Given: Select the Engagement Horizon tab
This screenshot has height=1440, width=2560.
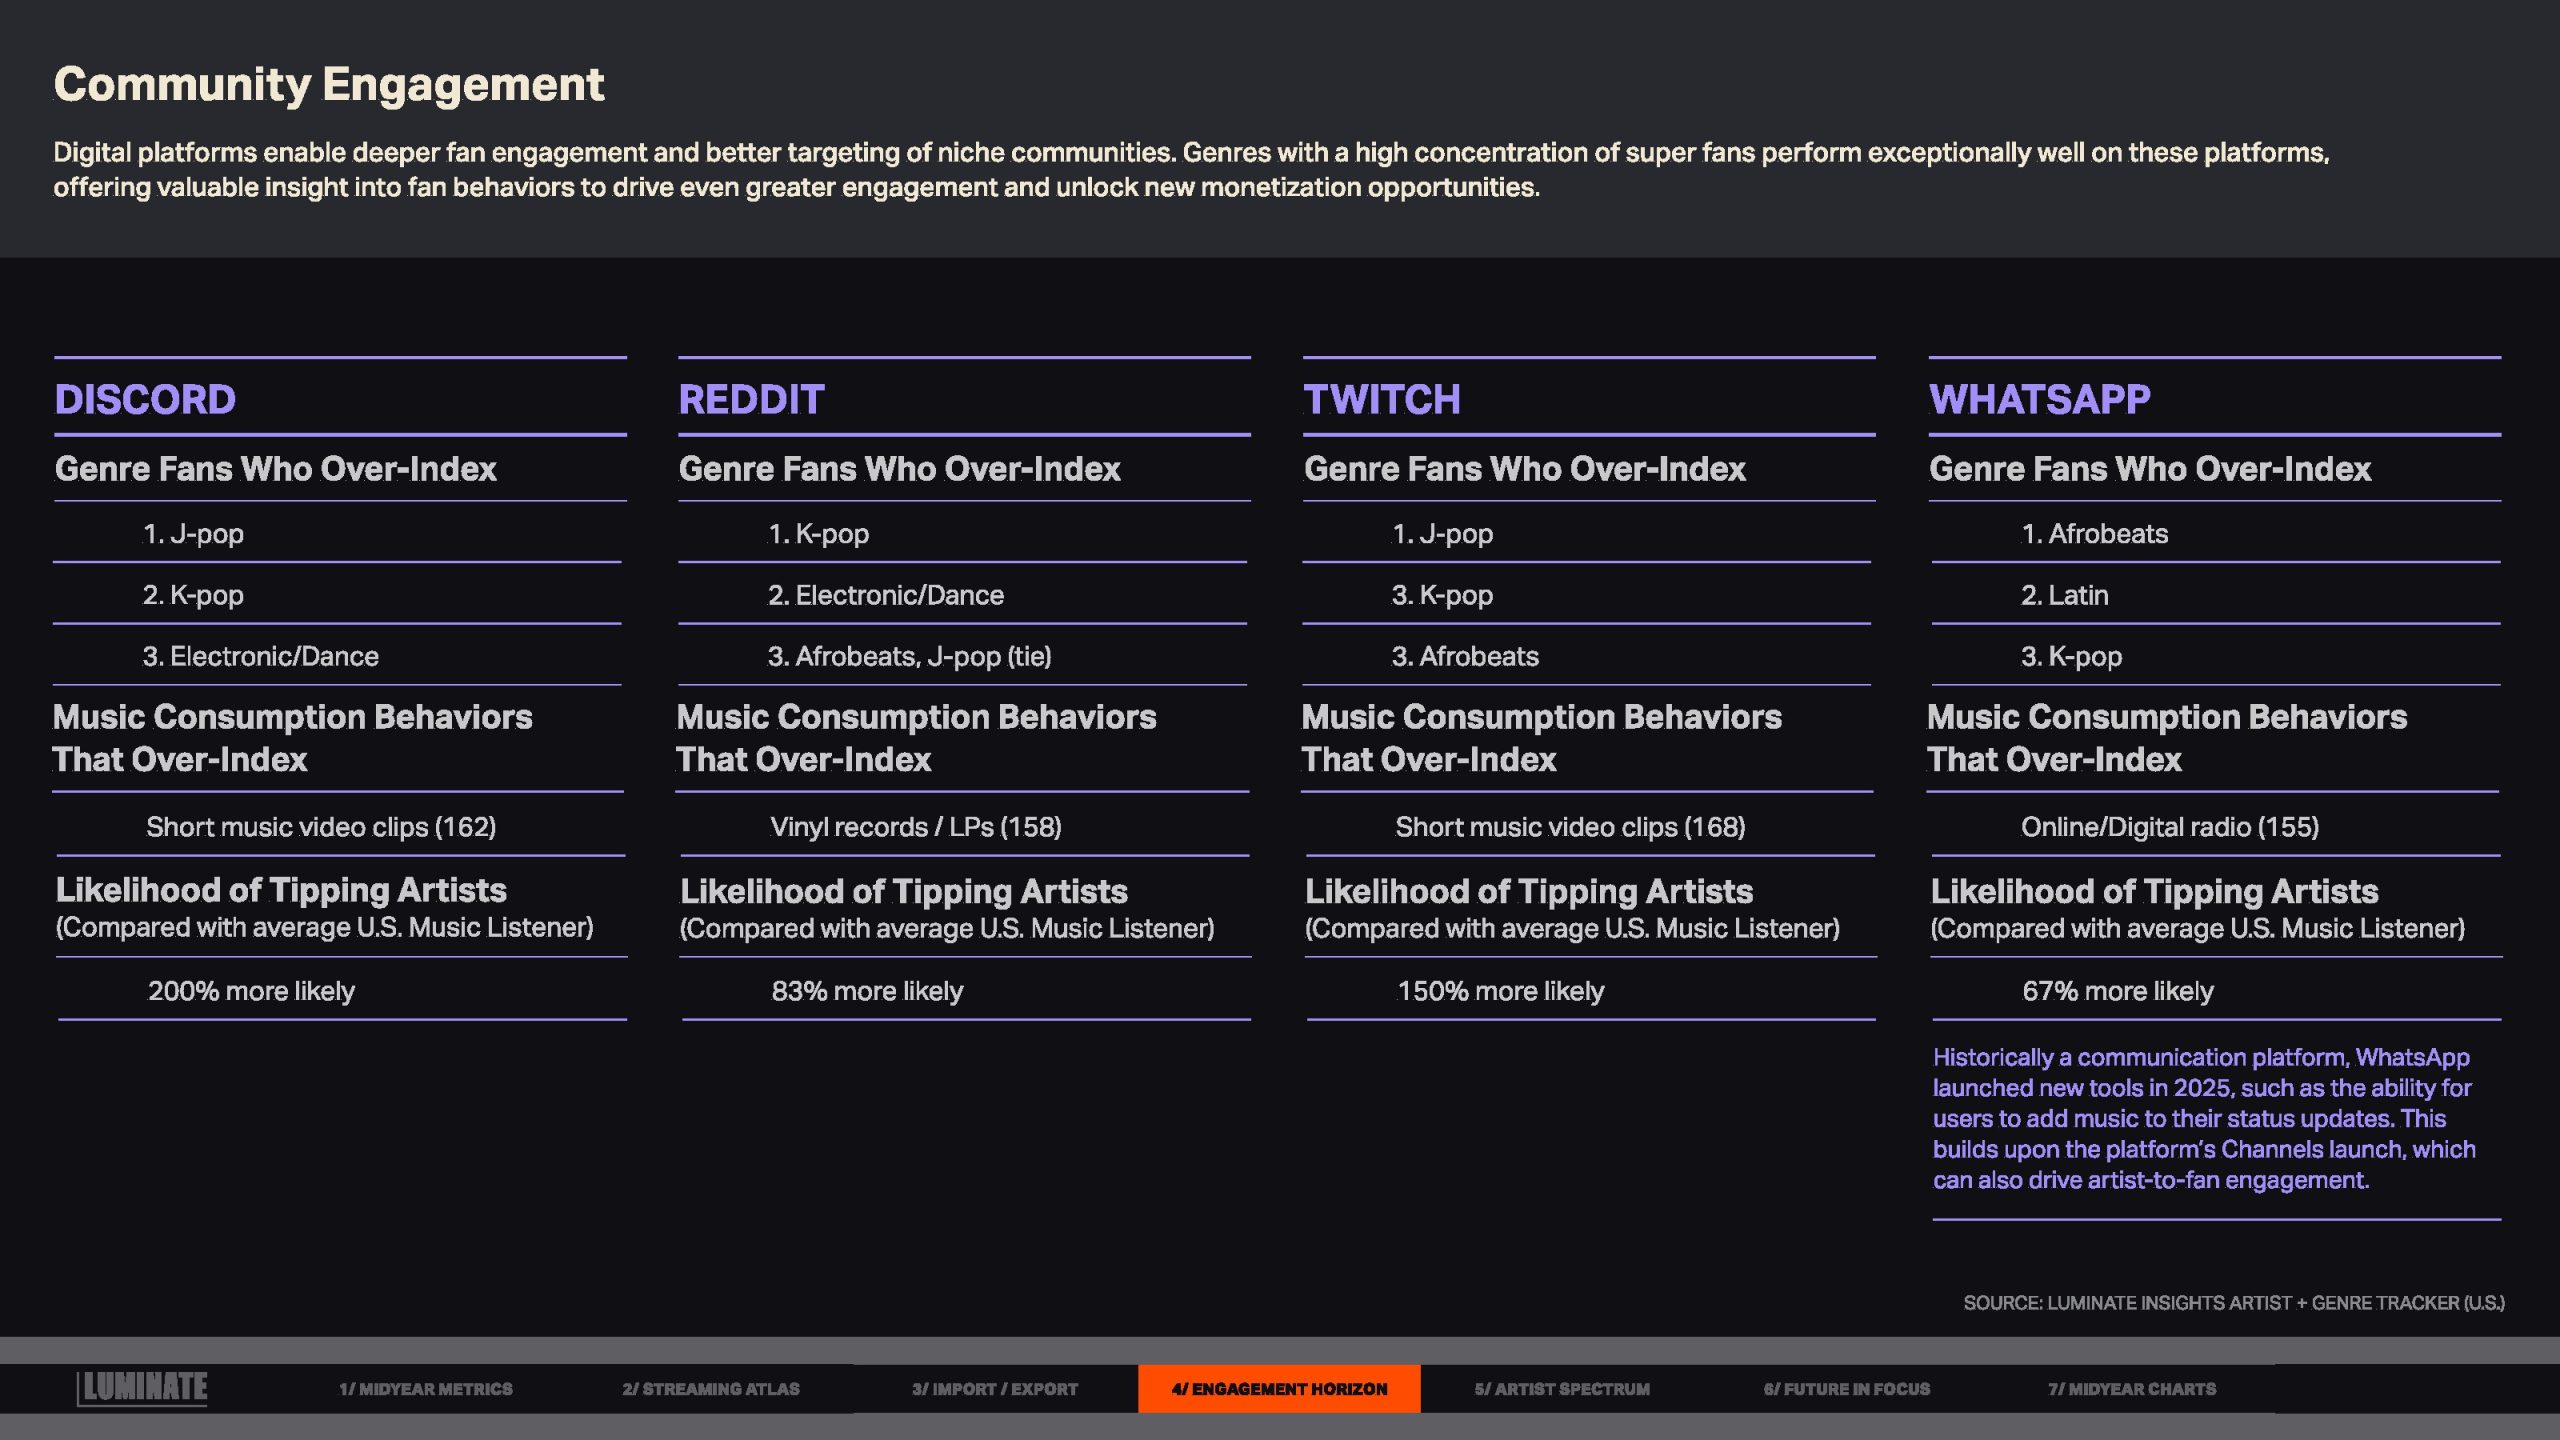Looking at the screenshot, I should click(1279, 1389).
